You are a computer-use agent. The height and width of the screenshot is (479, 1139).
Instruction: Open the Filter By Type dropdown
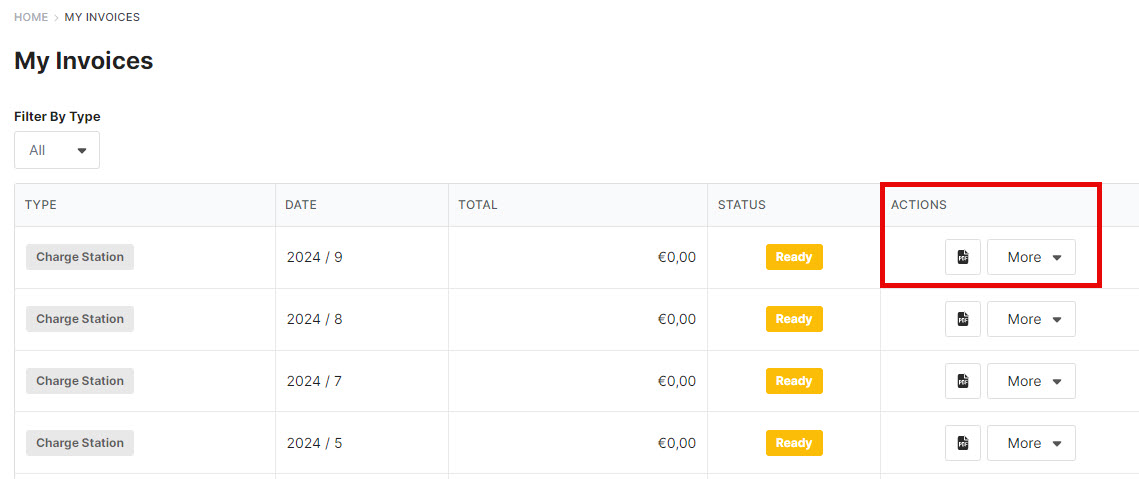click(x=57, y=150)
